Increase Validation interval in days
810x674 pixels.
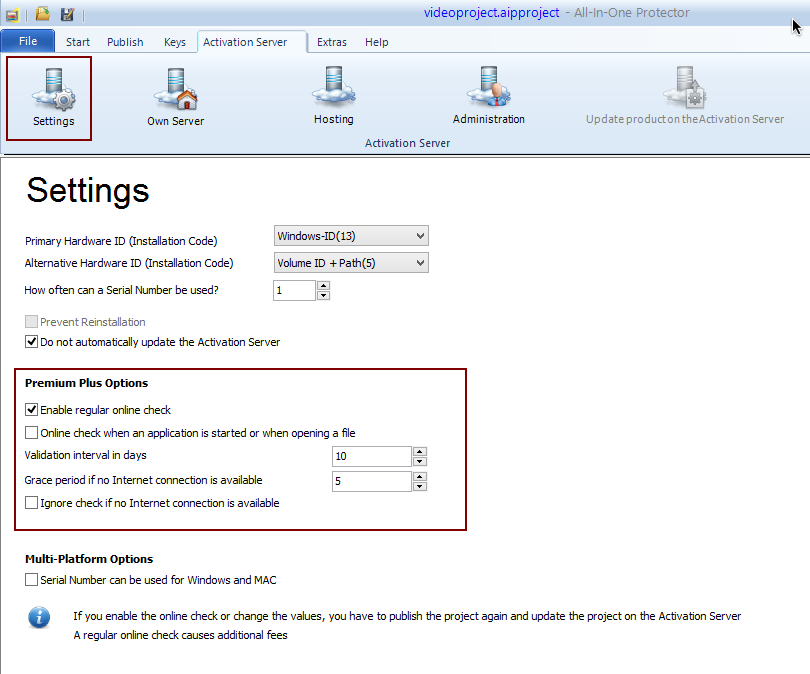click(420, 451)
